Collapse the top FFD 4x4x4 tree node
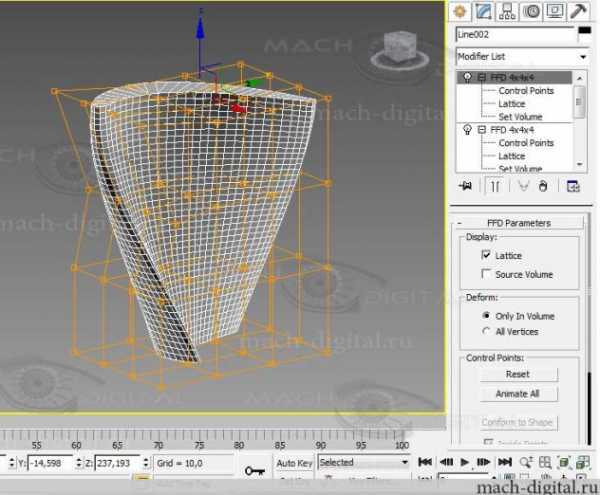The width and height of the screenshot is (600, 495). (x=480, y=77)
